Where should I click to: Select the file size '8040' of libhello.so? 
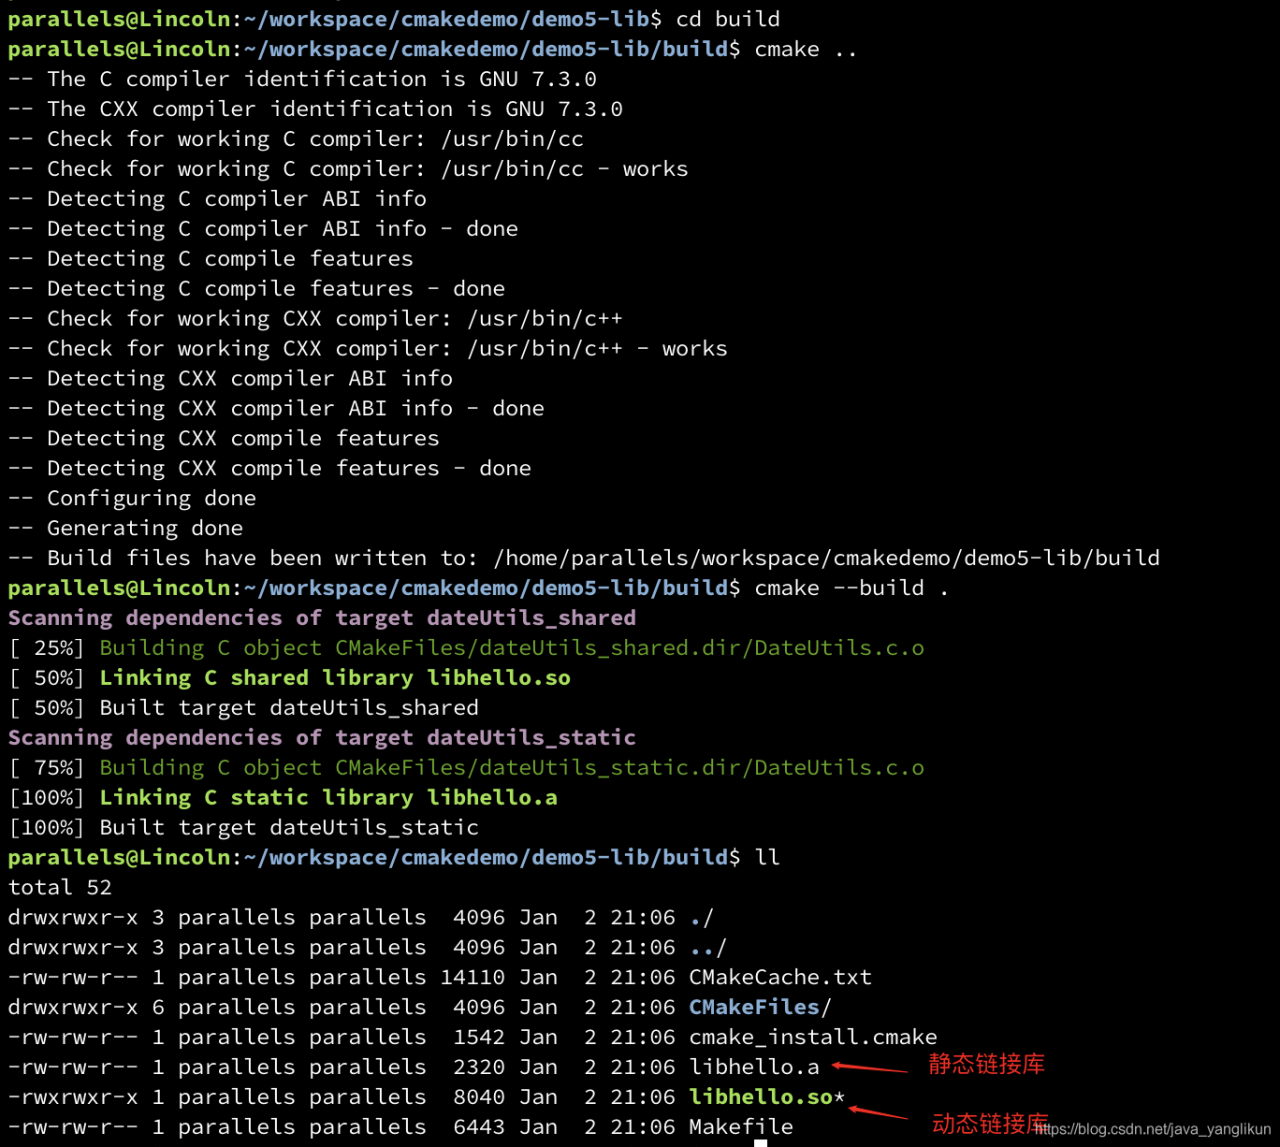pos(479,1098)
